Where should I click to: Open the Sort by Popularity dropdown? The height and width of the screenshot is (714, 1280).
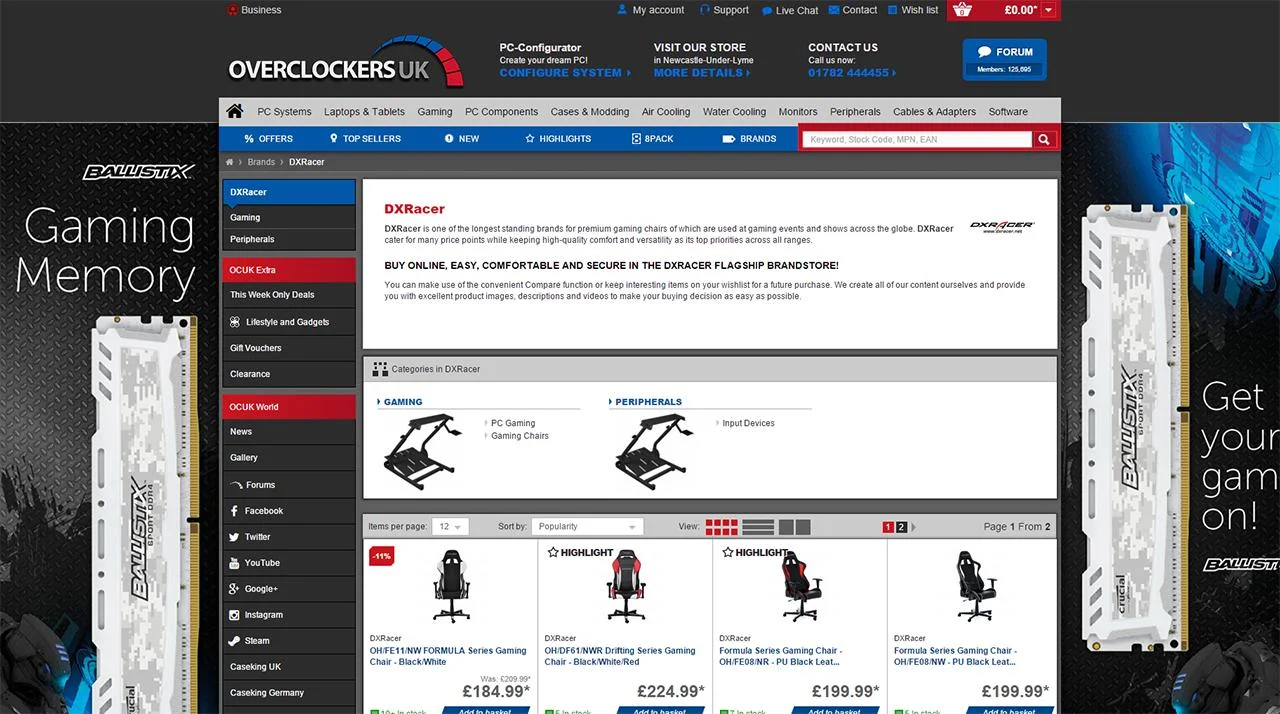[x=587, y=526]
